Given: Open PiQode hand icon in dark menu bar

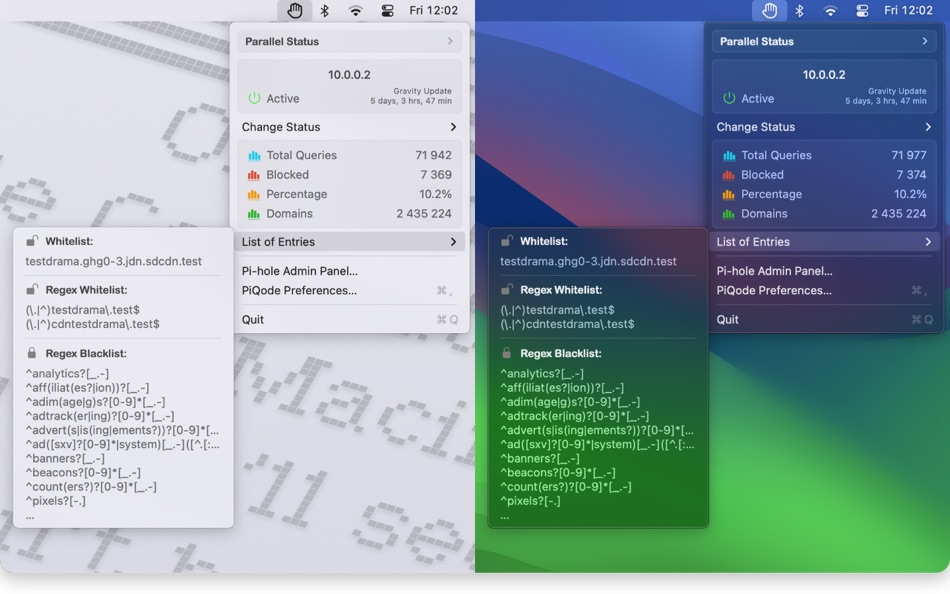Looking at the screenshot, I should click(769, 10).
